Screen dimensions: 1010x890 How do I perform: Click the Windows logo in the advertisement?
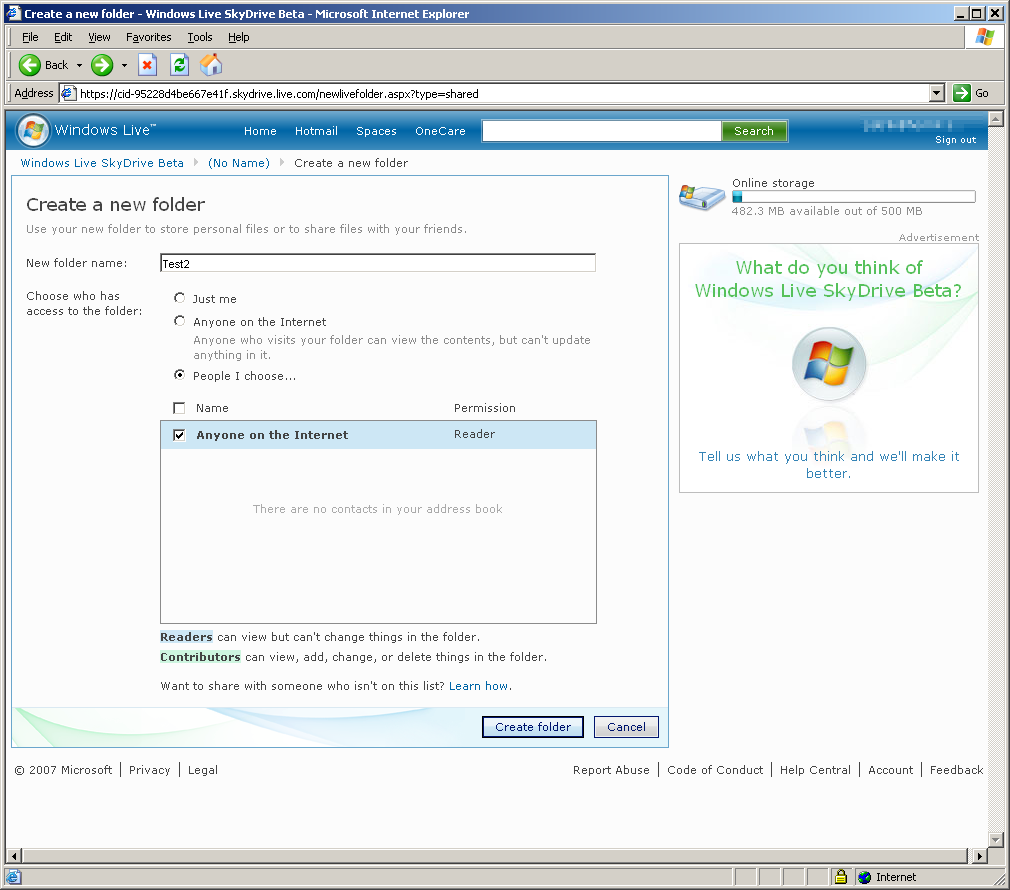click(x=829, y=364)
